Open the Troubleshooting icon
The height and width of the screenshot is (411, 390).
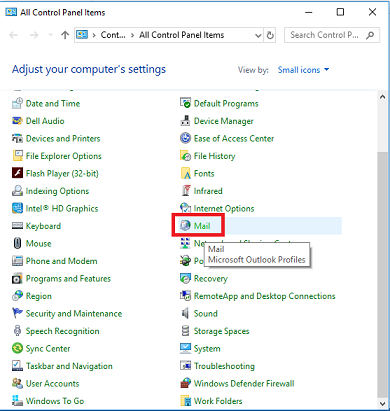(185, 366)
